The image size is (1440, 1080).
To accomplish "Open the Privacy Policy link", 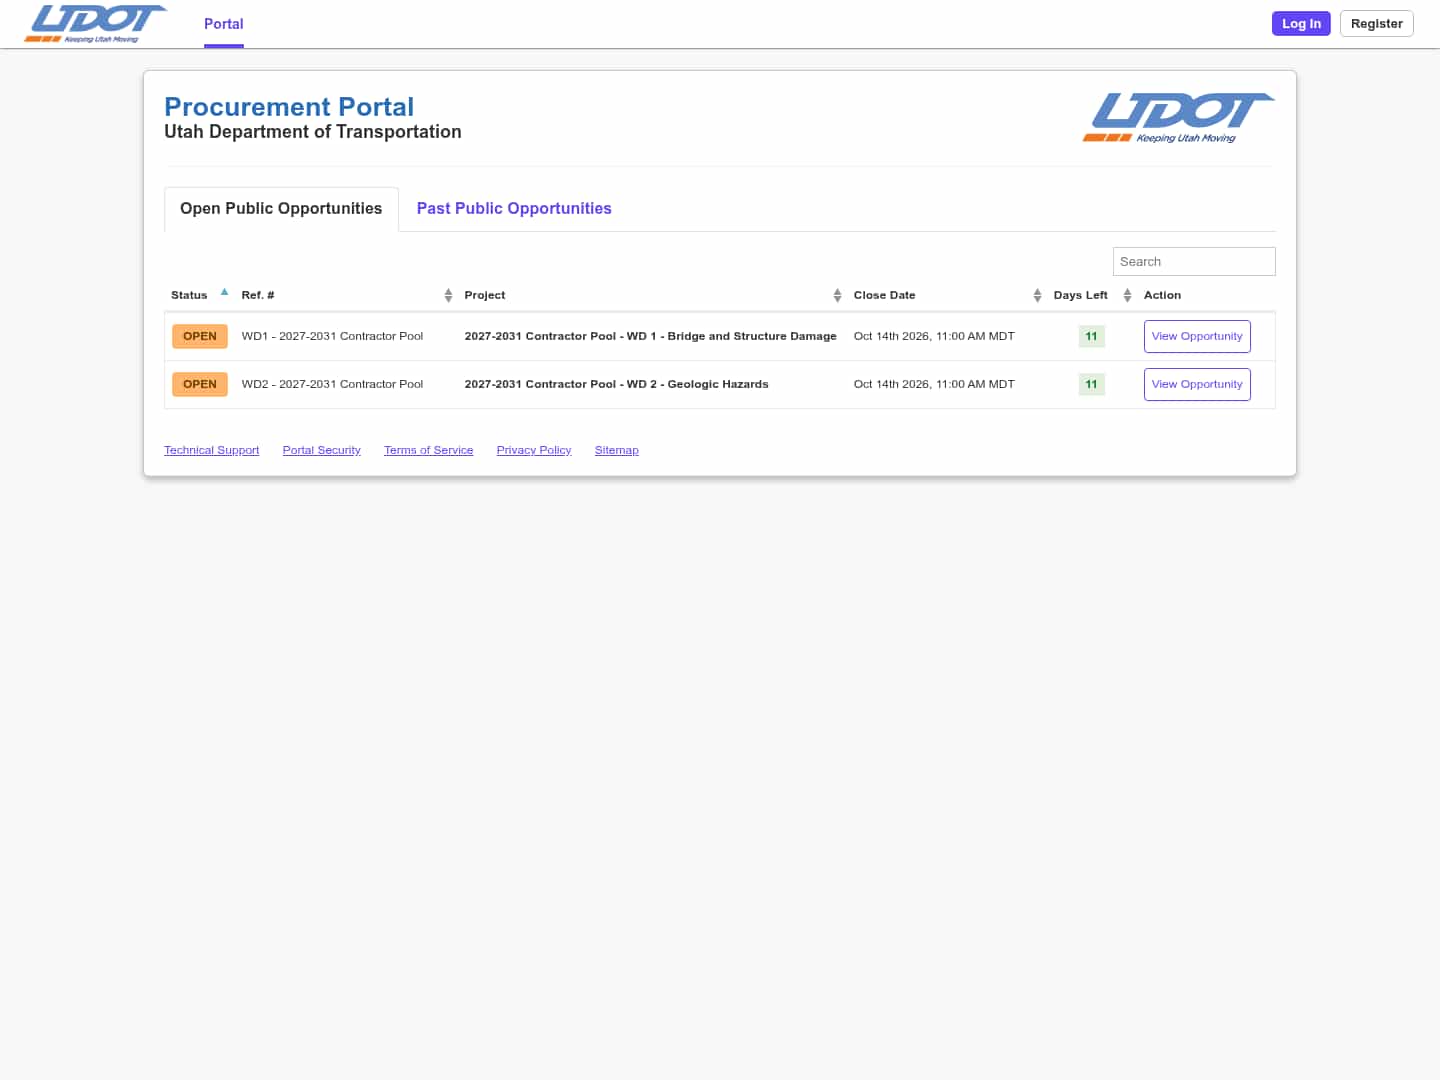I will coord(534,450).
